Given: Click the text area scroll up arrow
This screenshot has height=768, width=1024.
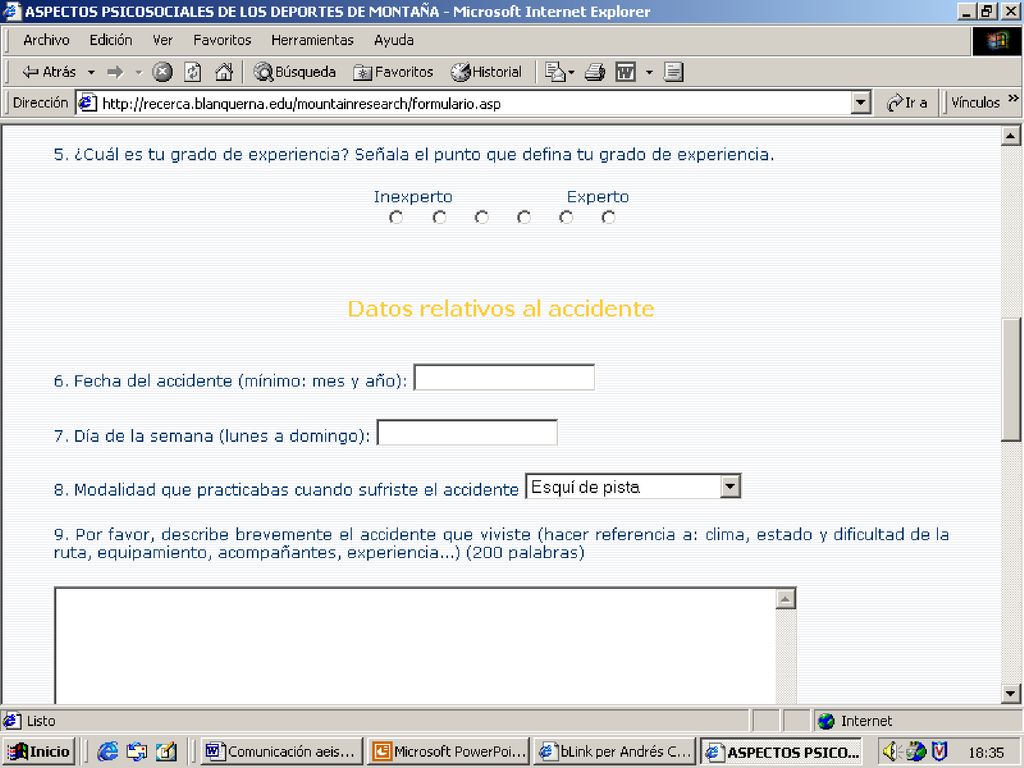Looking at the screenshot, I should [786, 599].
